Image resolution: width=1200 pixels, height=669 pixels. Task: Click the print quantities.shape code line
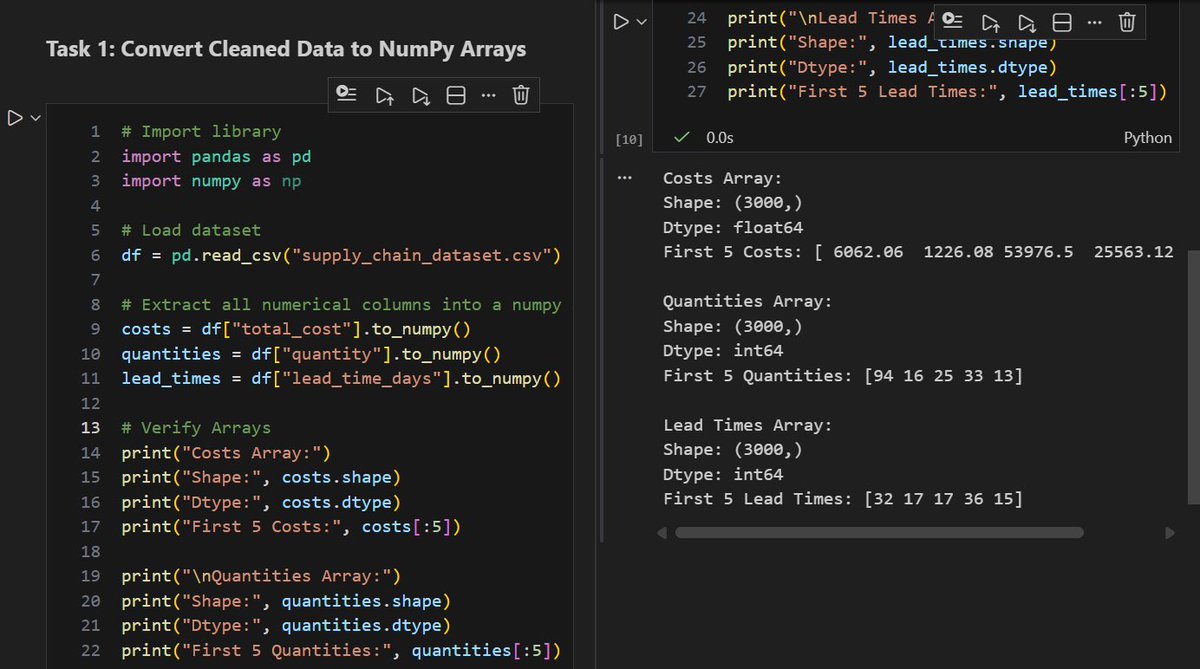click(x=286, y=600)
